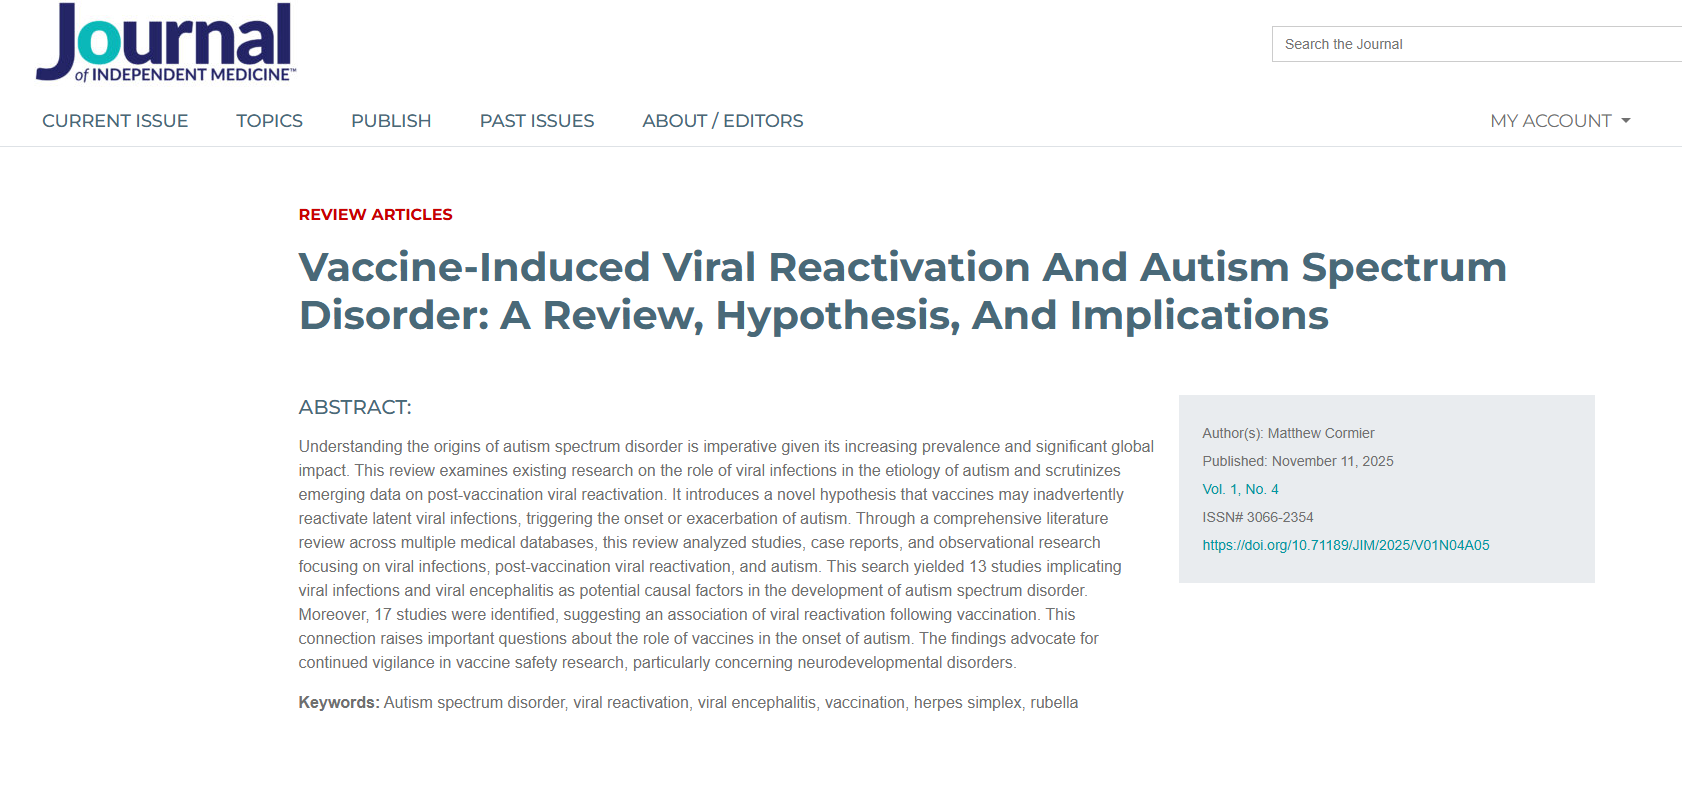This screenshot has height=786, width=1682.
Task: Click the Journal of Independent Medicine logo
Action: tap(166, 42)
